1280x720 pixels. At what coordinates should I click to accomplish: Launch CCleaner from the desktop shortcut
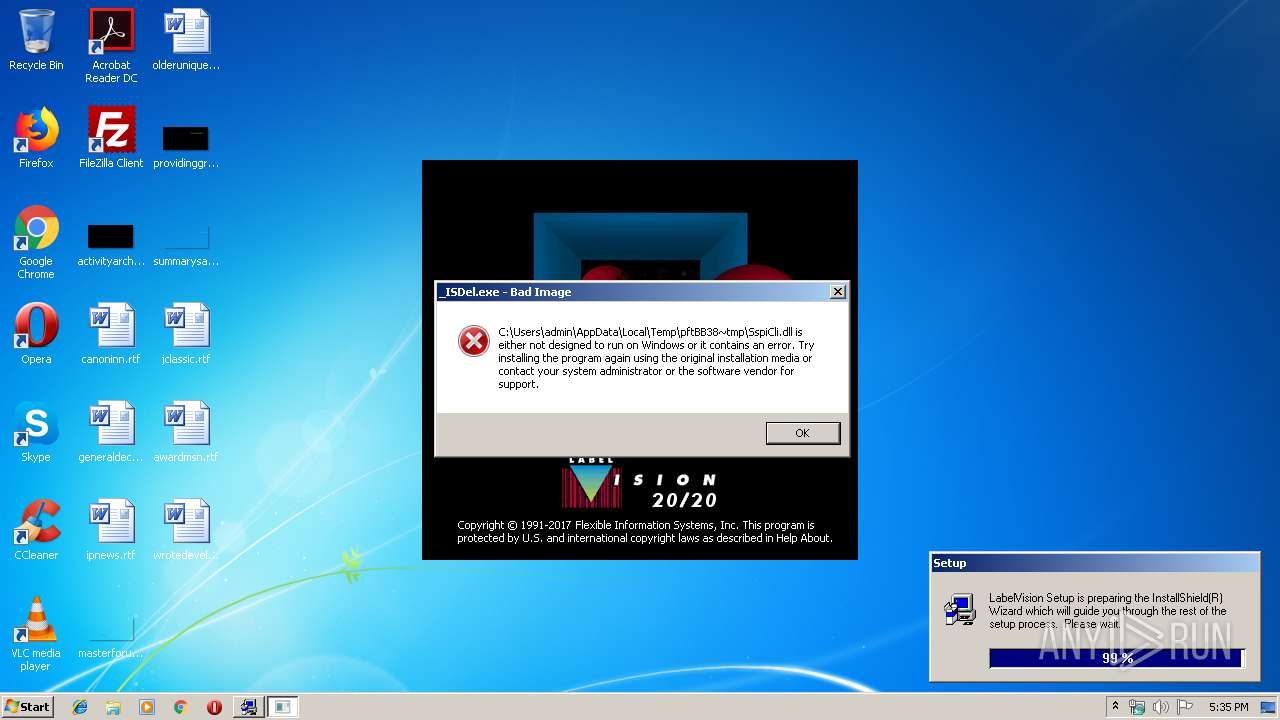(x=36, y=530)
